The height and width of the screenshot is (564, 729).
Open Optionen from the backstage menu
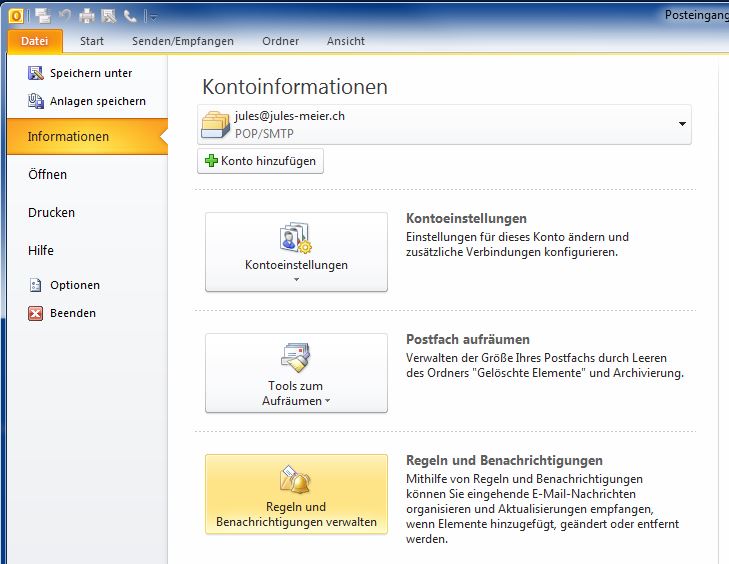pos(64,285)
